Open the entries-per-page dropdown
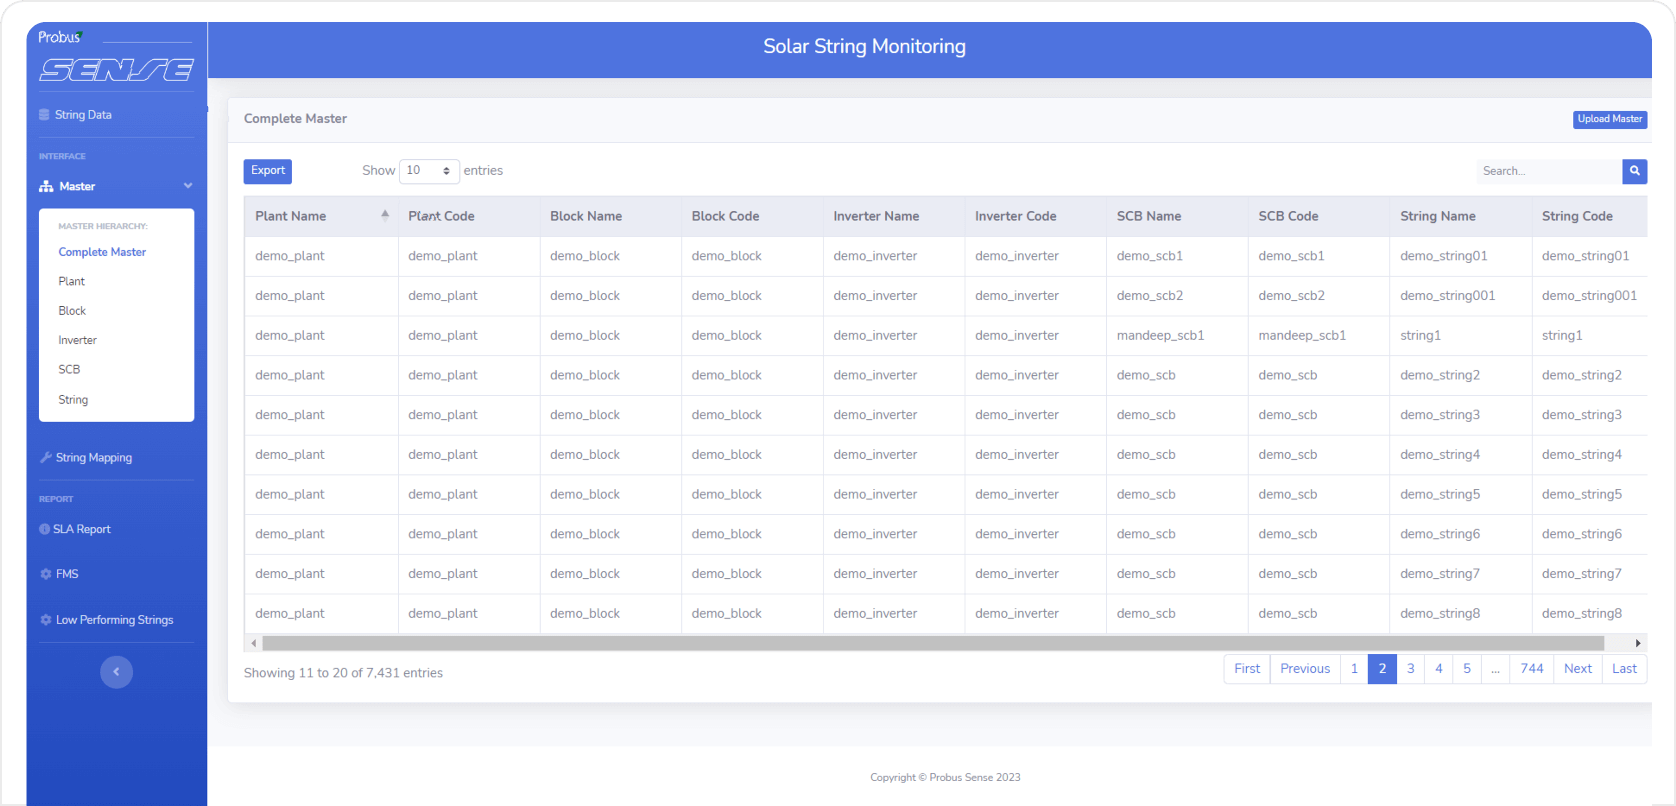 click(x=429, y=171)
